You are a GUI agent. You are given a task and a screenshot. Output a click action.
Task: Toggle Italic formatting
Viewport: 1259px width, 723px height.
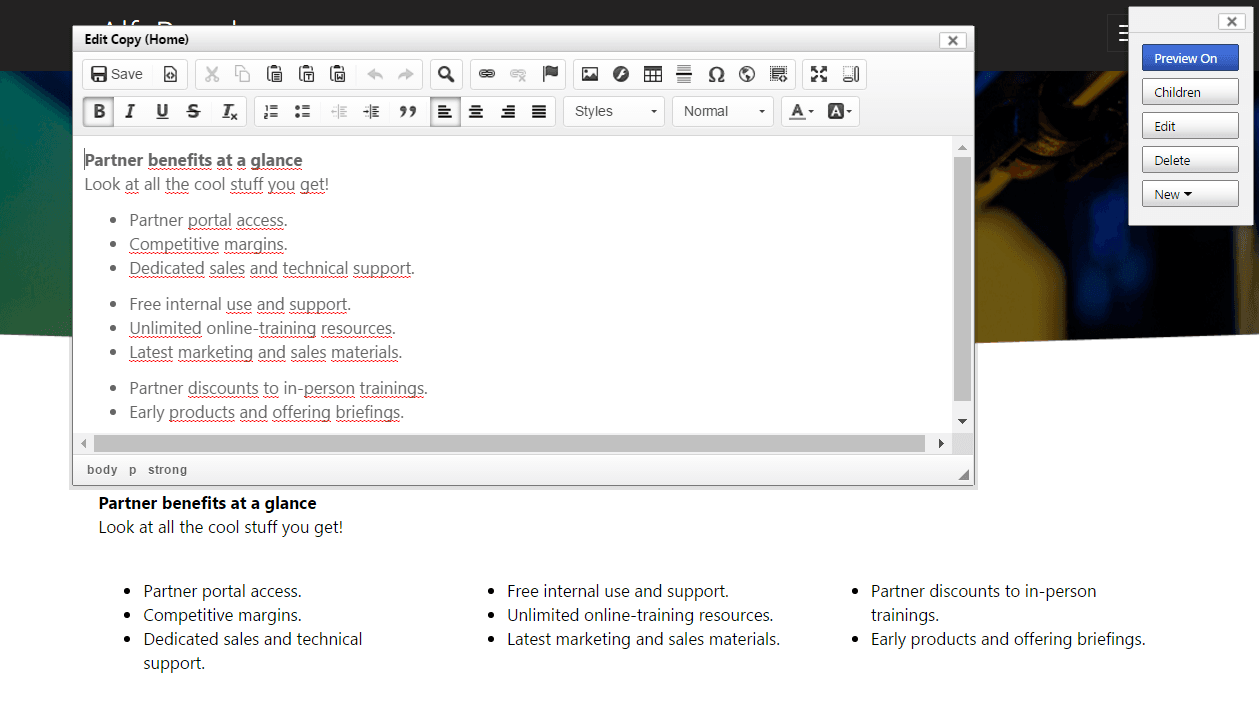(x=130, y=111)
